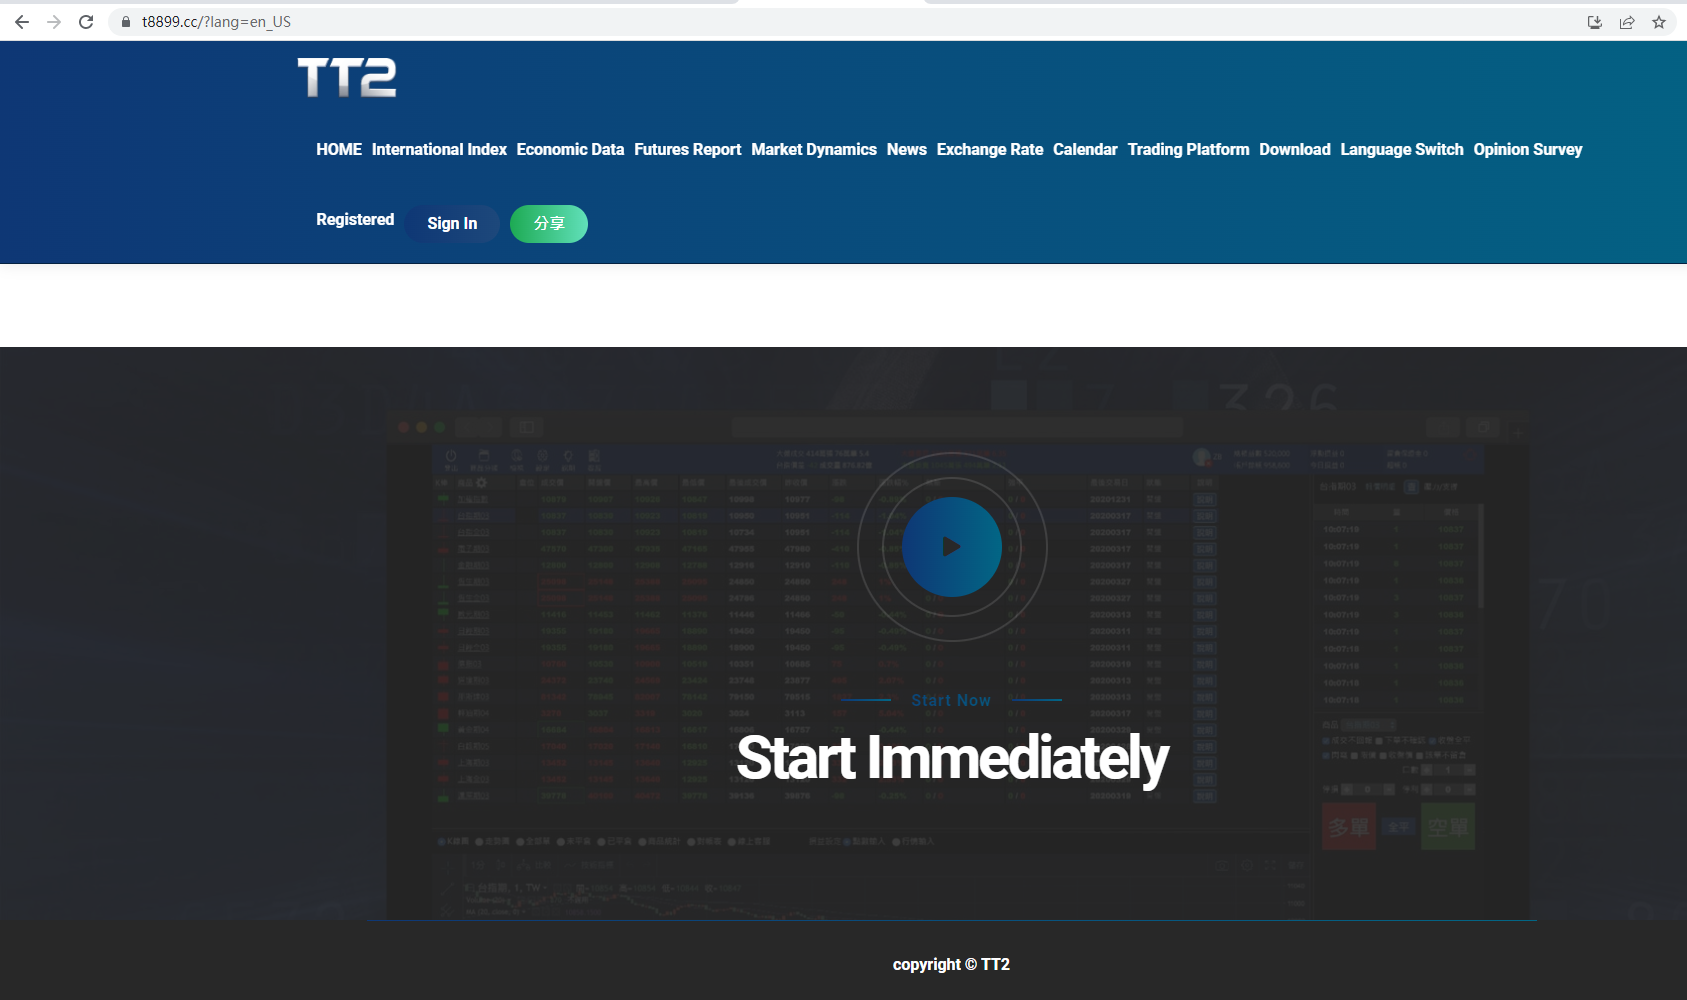Click the browser forward arrow
1687x1000 pixels.
[54, 22]
